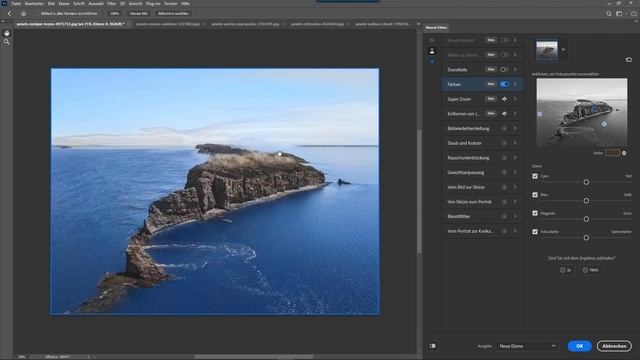Click info icon of Staub und Kratzer filter
The height and width of the screenshot is (360, 640).
click(x=504, y=143)
